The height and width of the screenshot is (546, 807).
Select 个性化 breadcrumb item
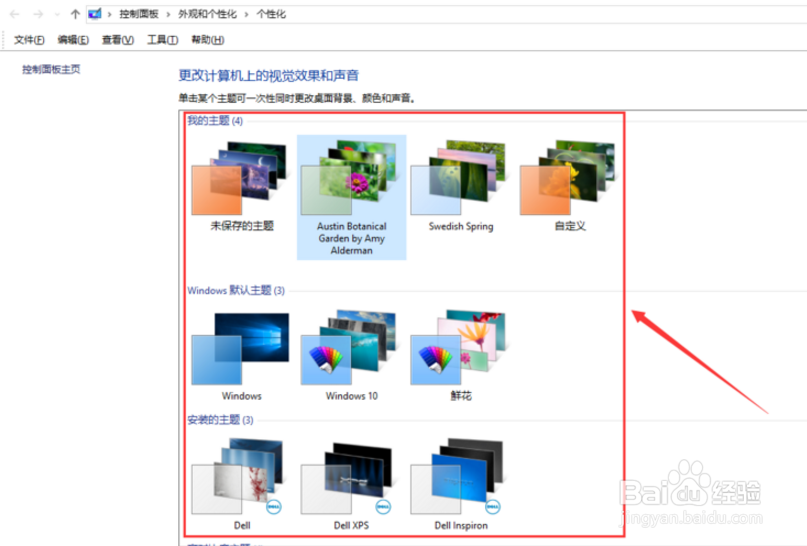(271, 14)
